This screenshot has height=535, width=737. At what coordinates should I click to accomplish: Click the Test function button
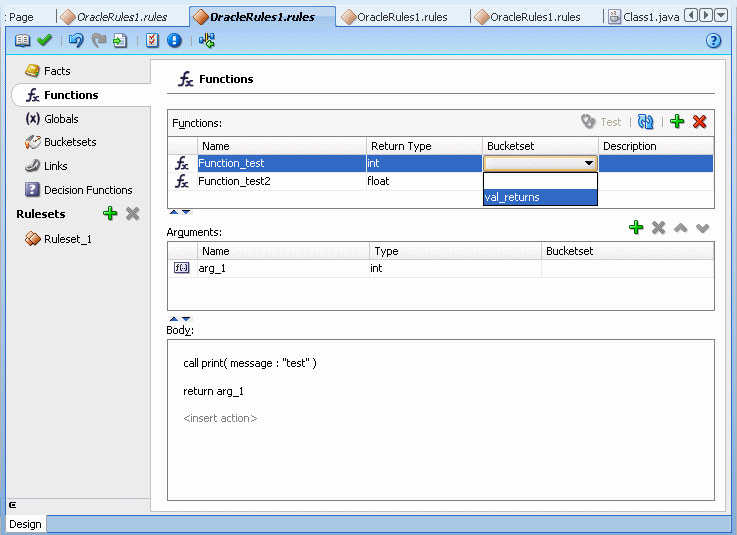(x=601, y=122)
